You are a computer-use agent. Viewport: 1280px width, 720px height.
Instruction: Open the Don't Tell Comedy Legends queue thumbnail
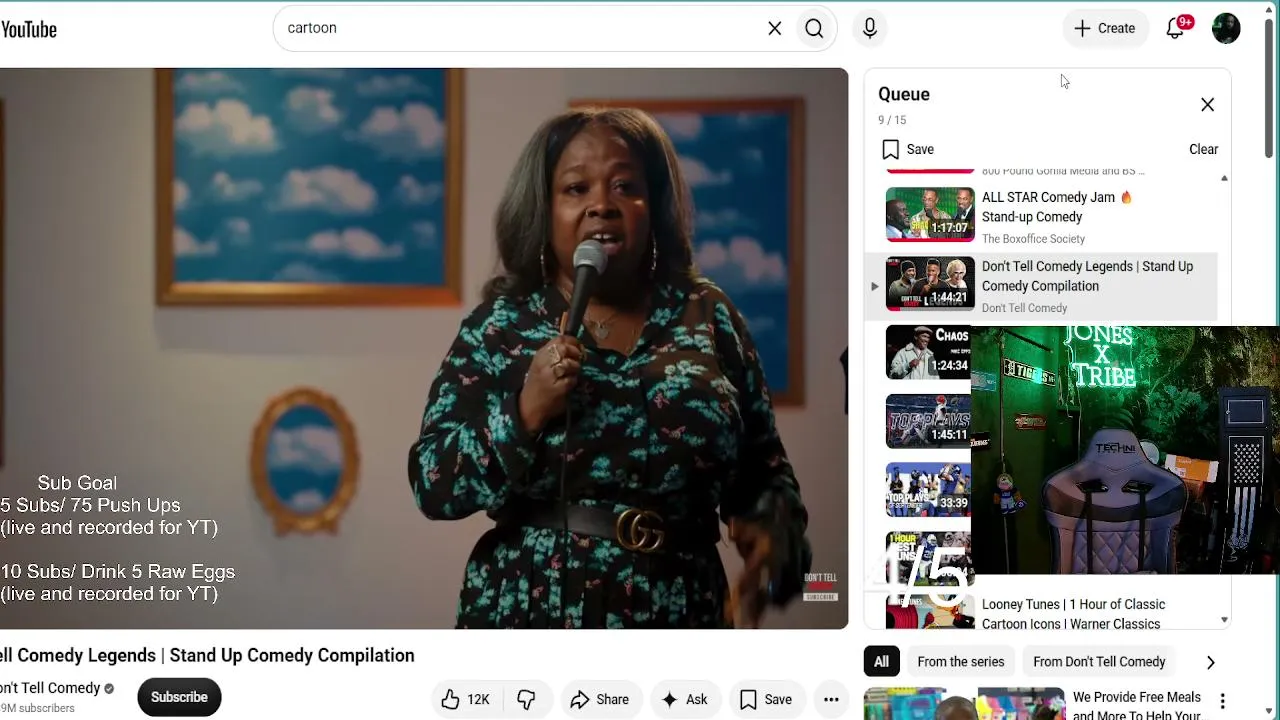(x=930, y=283)
